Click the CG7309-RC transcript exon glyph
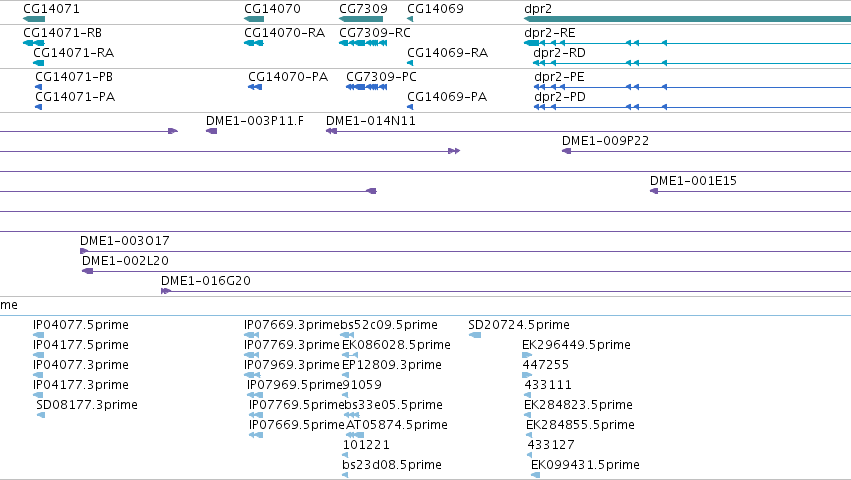 click(363, 43)
